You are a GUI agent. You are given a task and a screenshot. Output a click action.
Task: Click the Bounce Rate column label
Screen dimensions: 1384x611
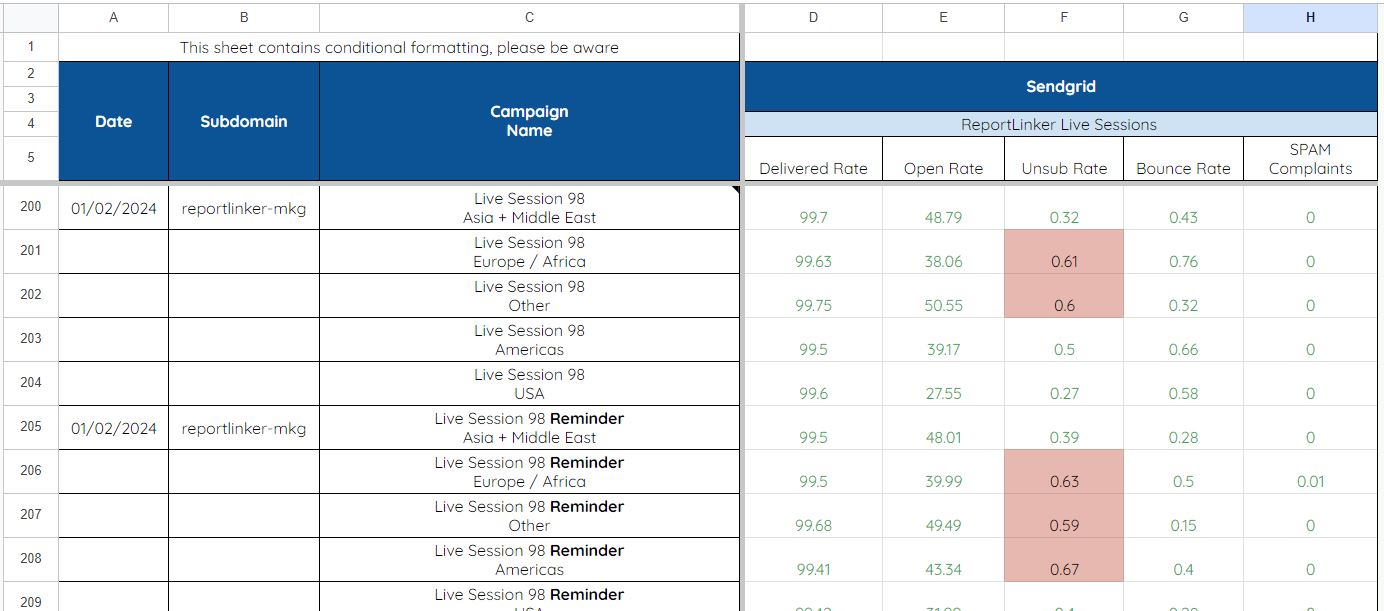[1183, 159]
